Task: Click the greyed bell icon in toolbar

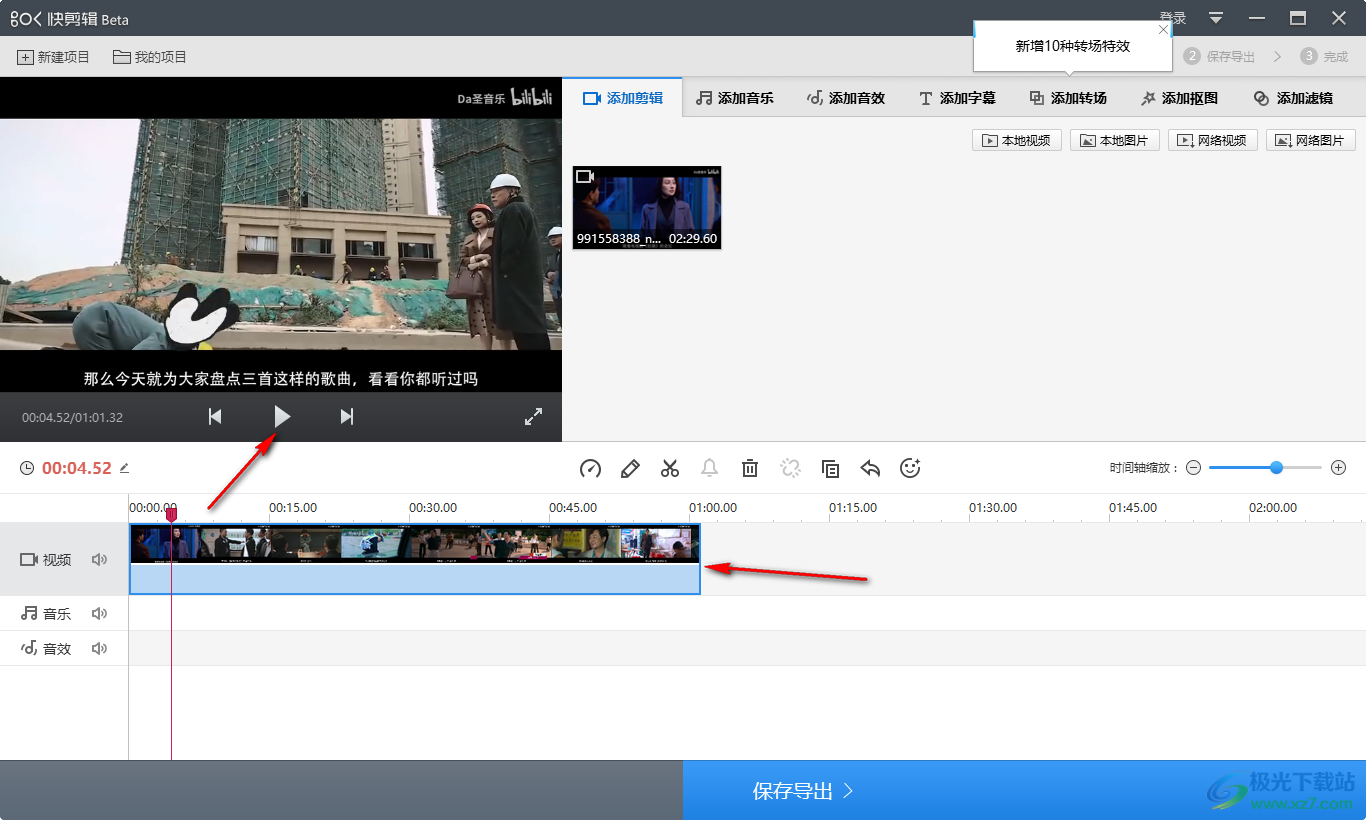Action: click(710, 468)
